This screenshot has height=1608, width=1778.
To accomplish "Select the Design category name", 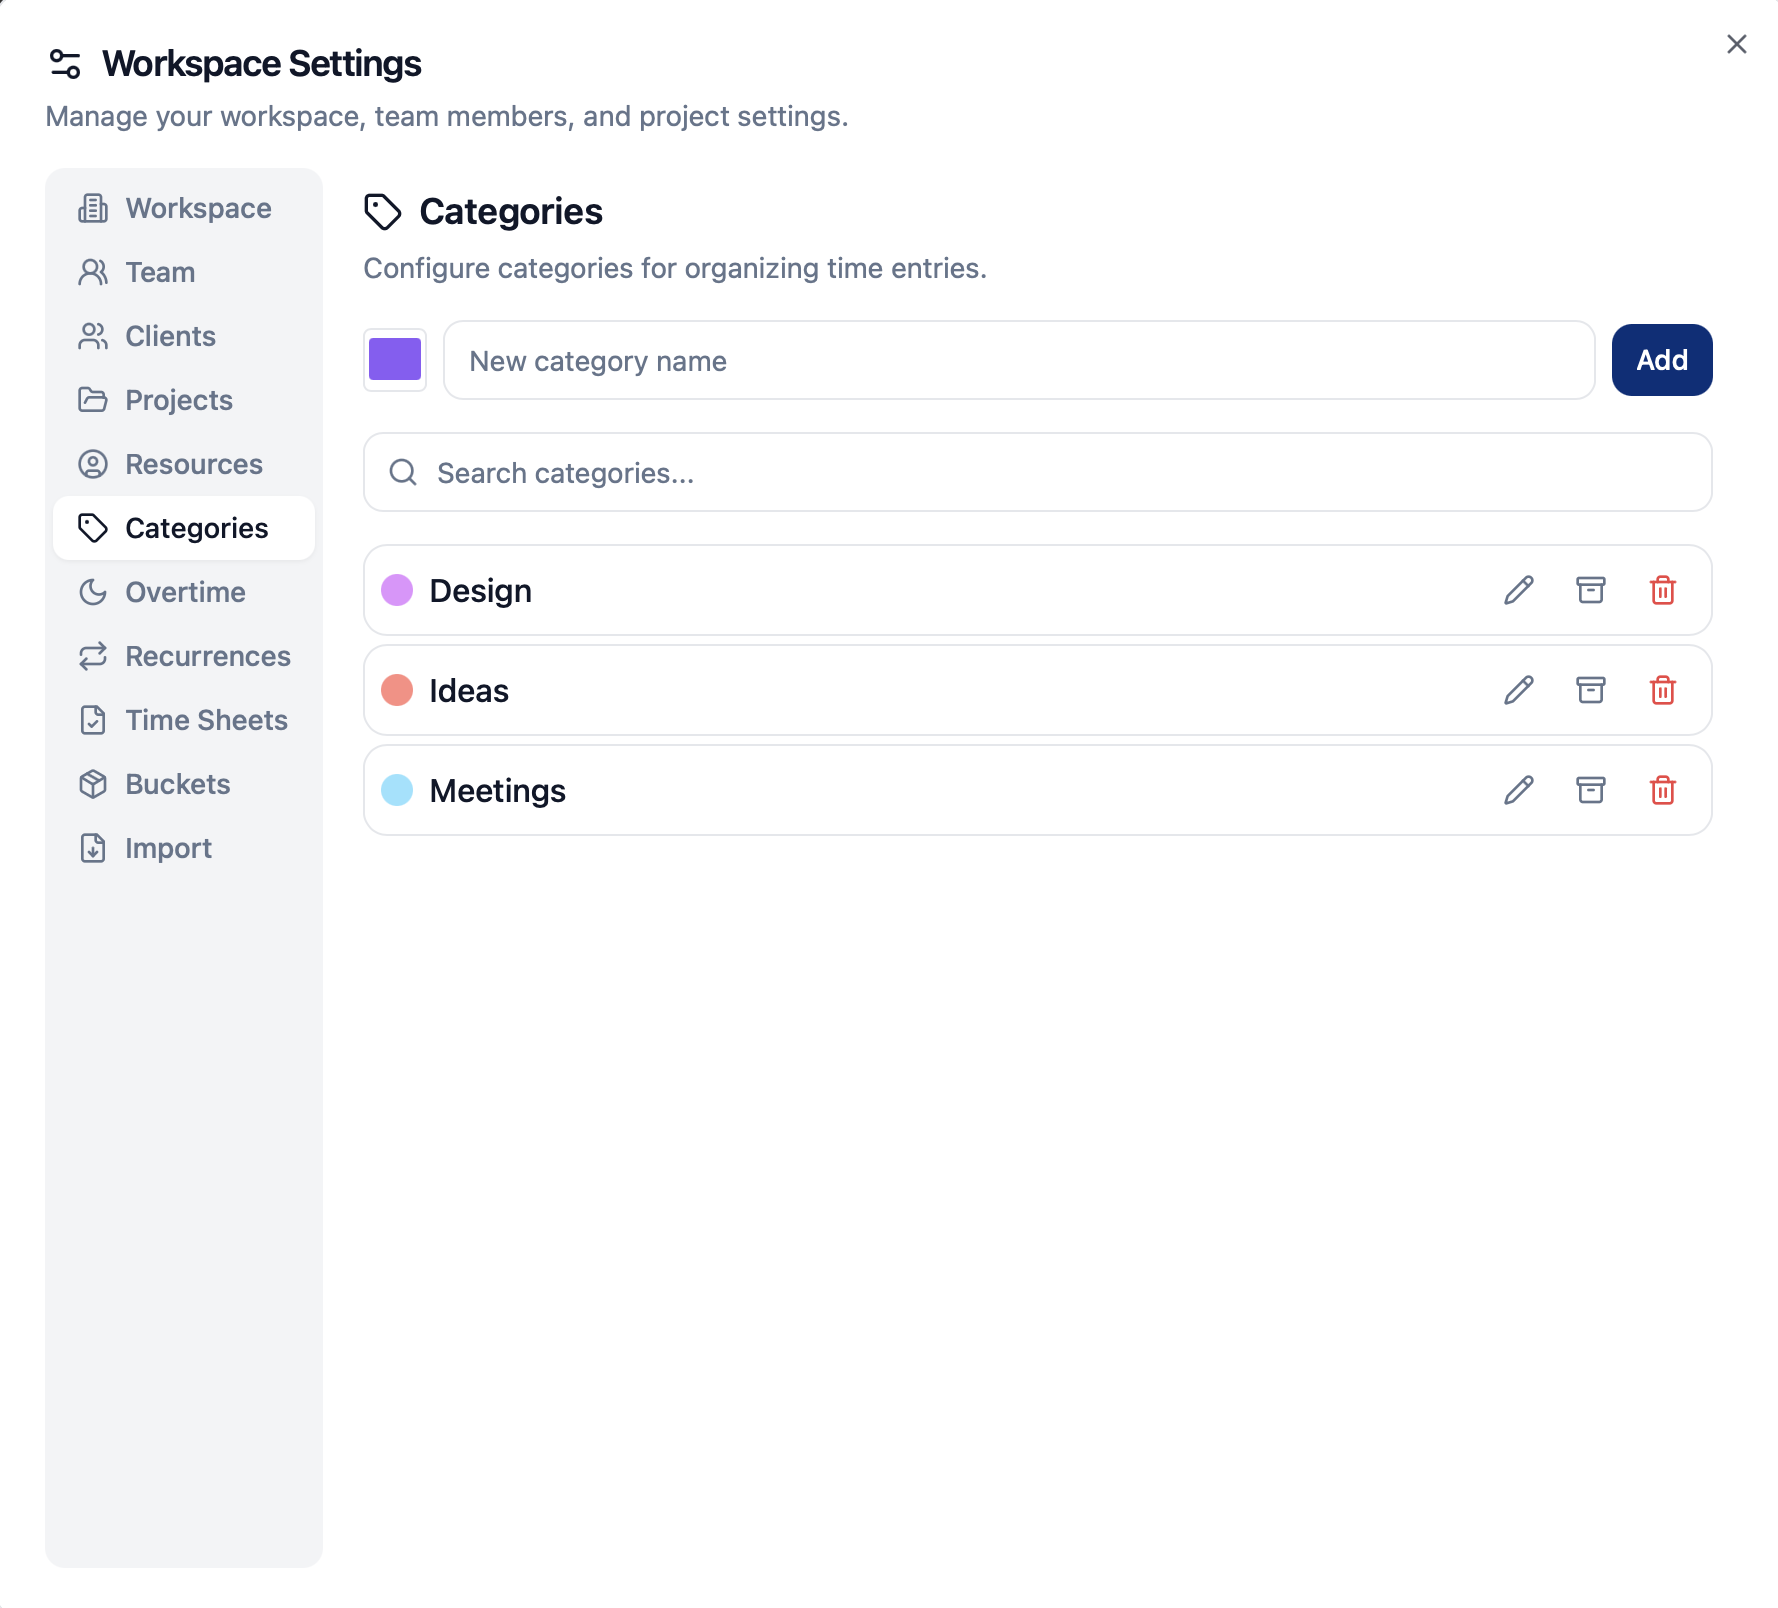I will pyautogui.click(x=480, y=591).
